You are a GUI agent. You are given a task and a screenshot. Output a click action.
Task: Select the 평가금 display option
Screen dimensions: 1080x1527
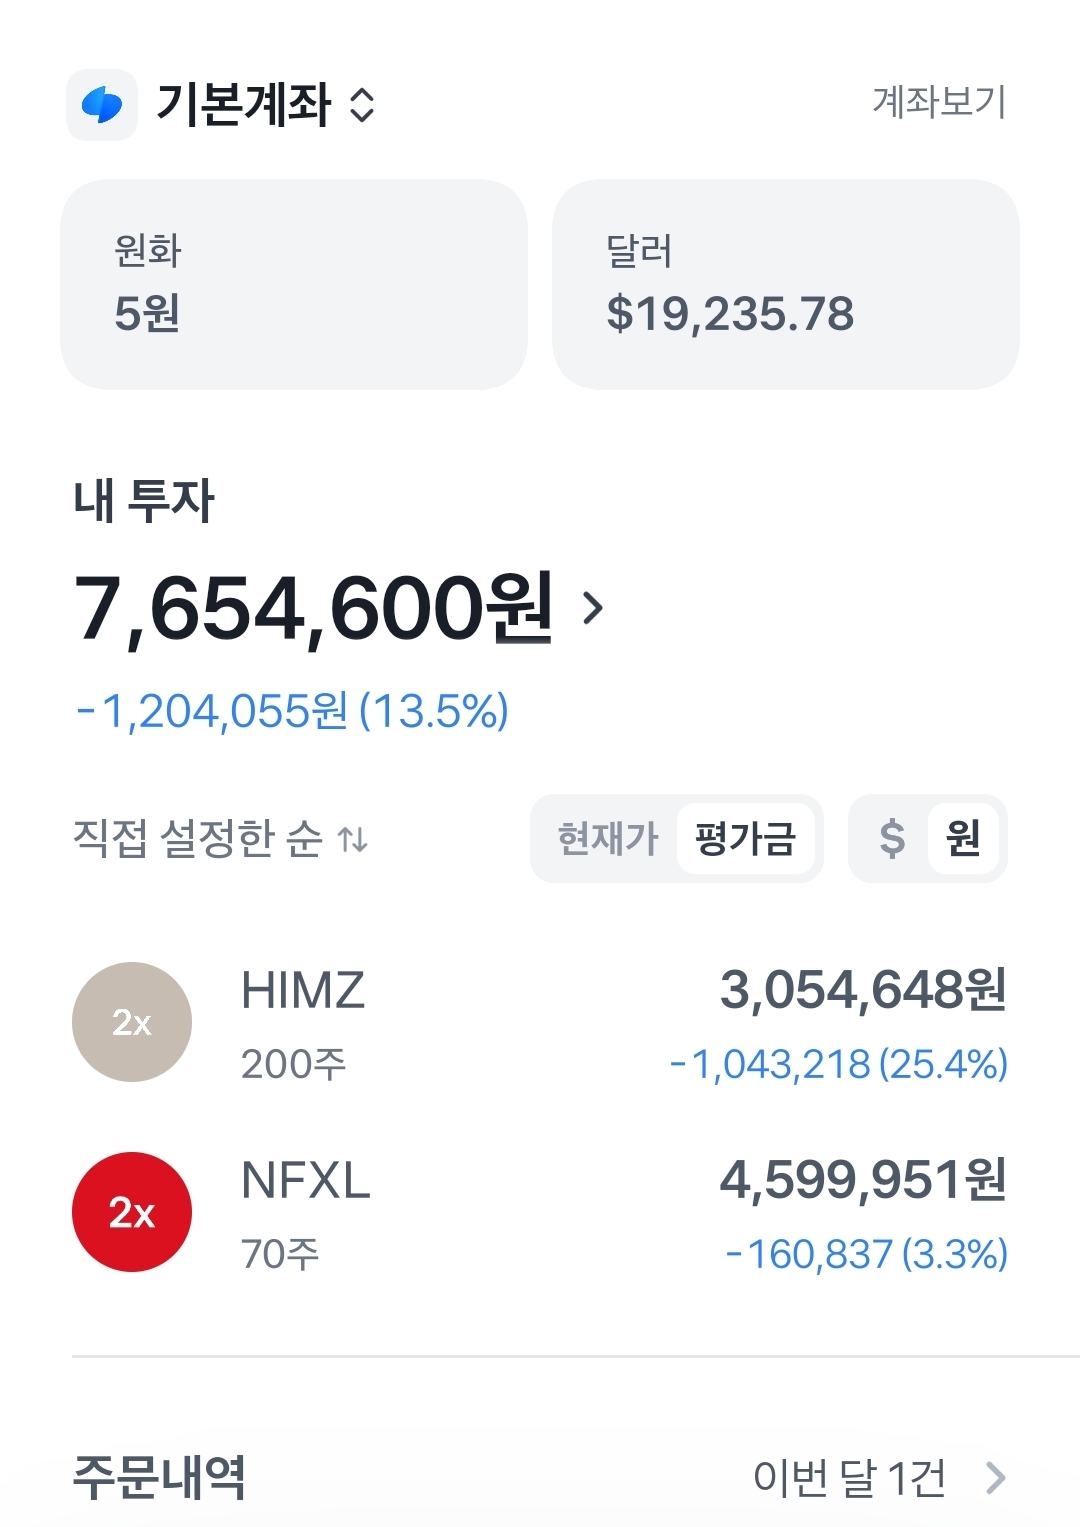point(745,839)
